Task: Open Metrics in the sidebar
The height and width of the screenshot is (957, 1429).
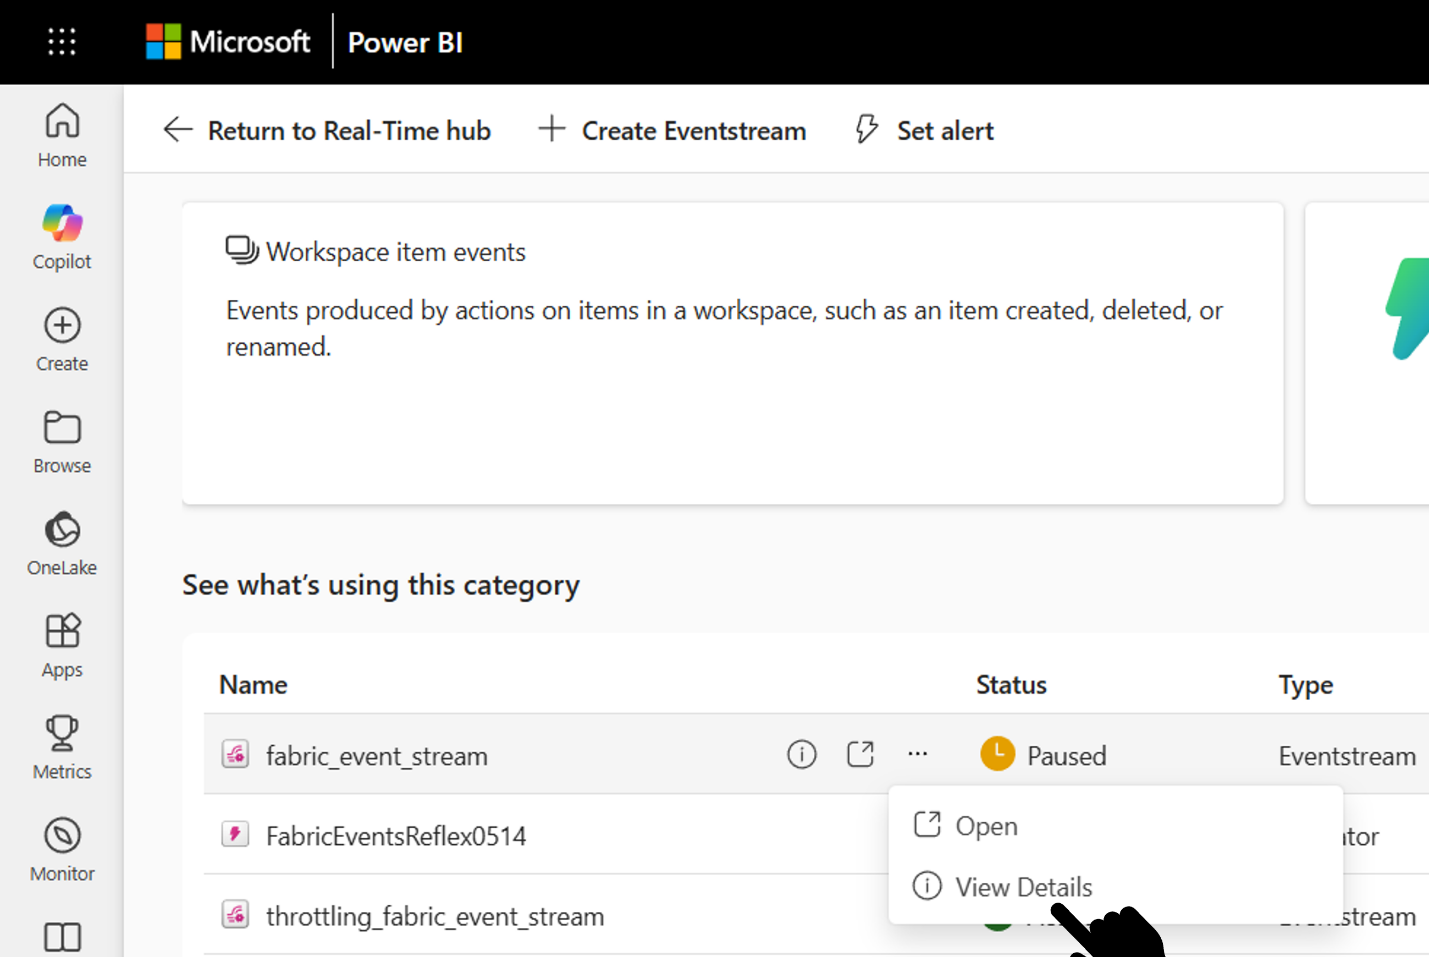Action: 61,745
